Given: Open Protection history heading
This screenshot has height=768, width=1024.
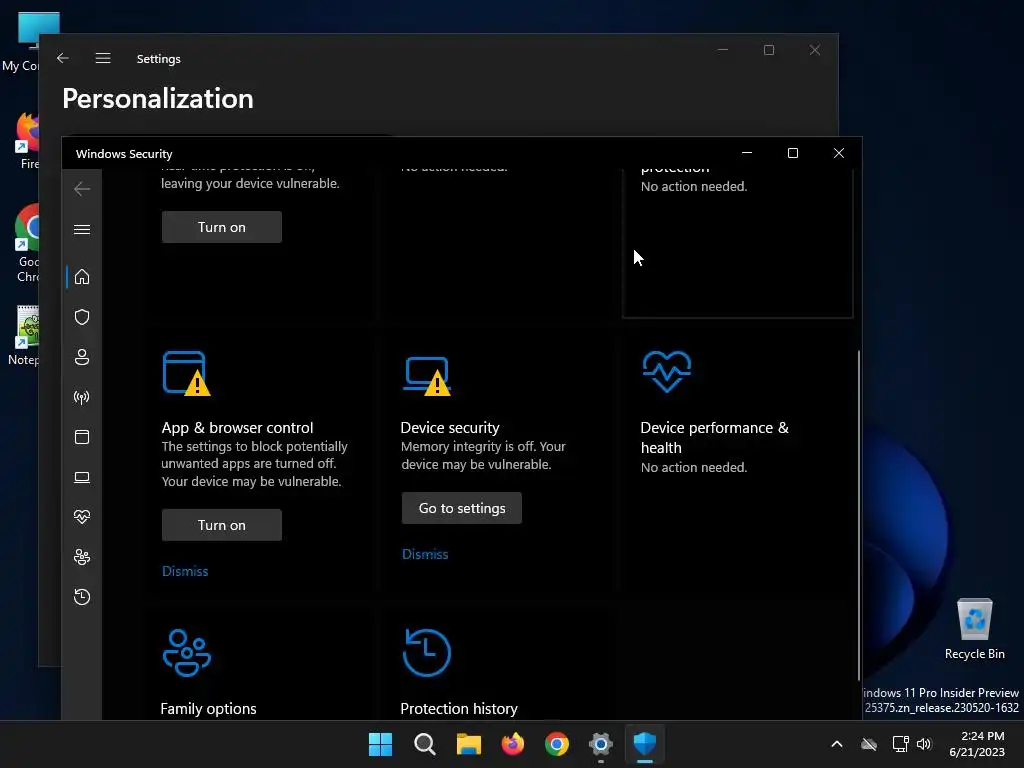Looking at the screenshot, I should pos(459,709).
